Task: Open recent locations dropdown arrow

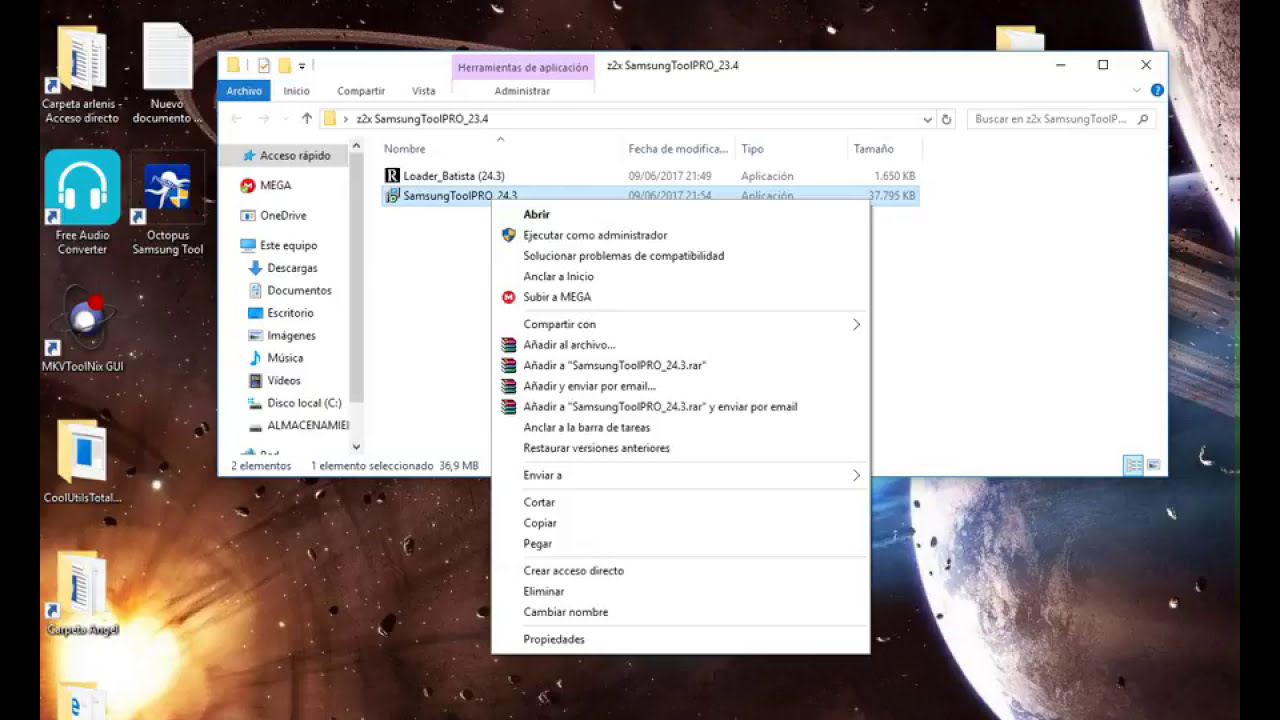Action: tap(286, 119)
